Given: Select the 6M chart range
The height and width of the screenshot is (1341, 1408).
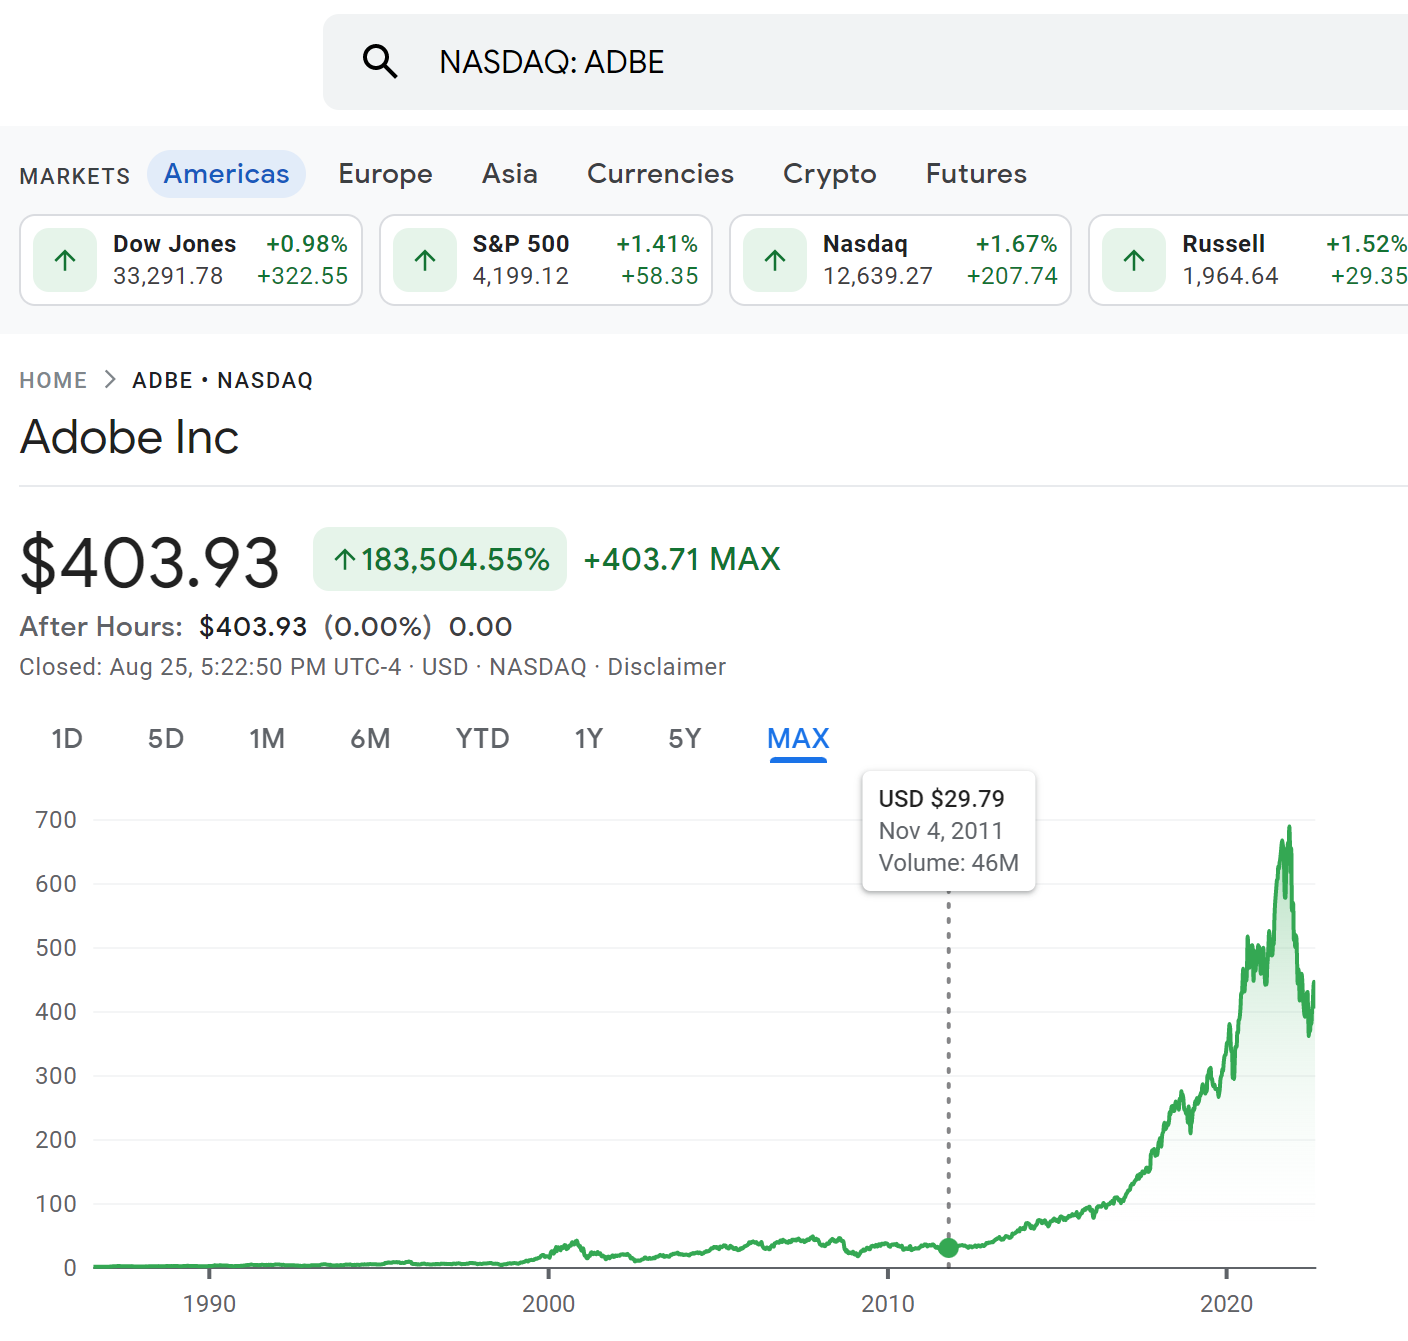Looking at the screenshot, I should pos(370,739).
